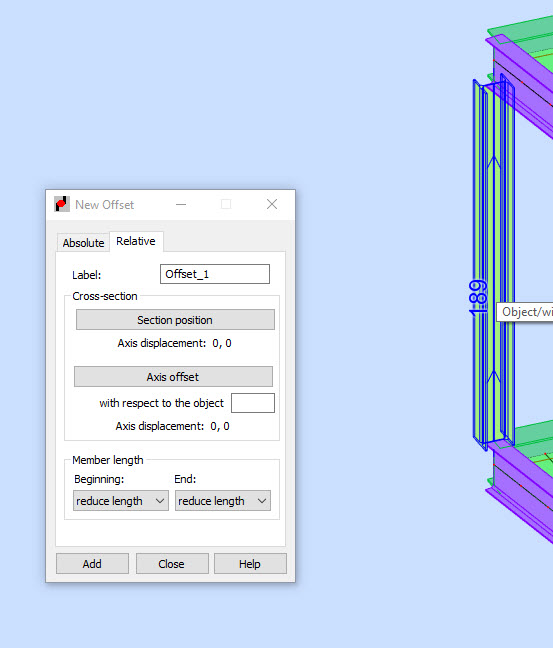Select member 189 label in the model
Screen dimensions: 553x648
click(478, 298)
